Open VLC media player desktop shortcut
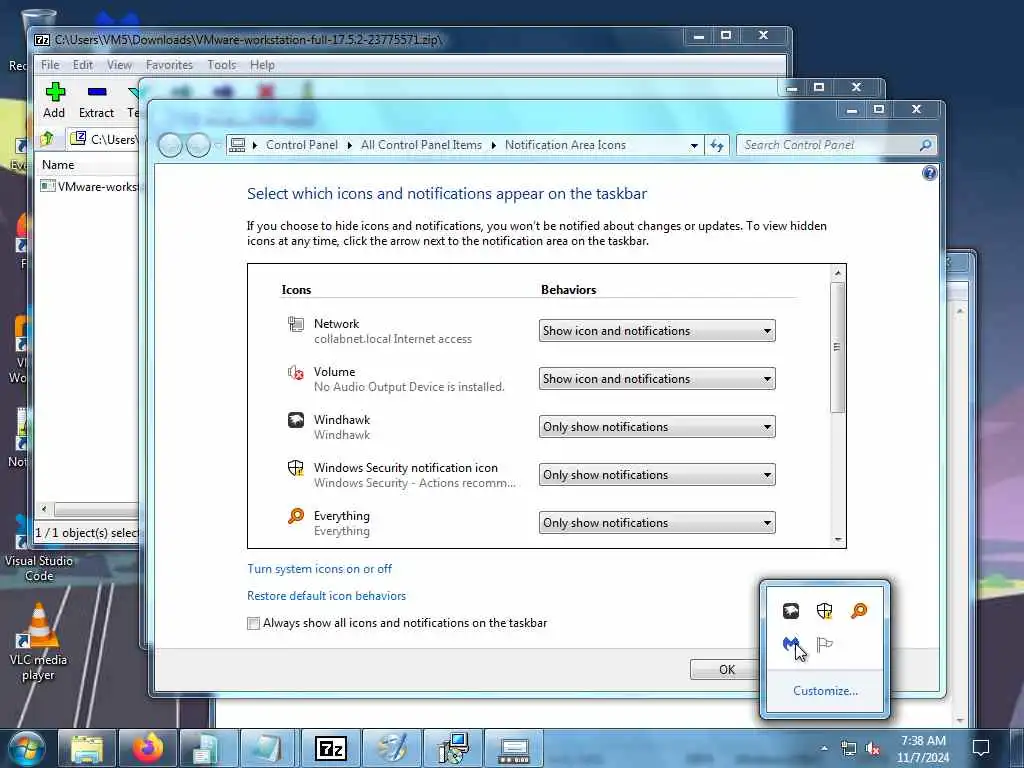The height and width of the screenshot is (768, 1024). click(x=39, y=643)
